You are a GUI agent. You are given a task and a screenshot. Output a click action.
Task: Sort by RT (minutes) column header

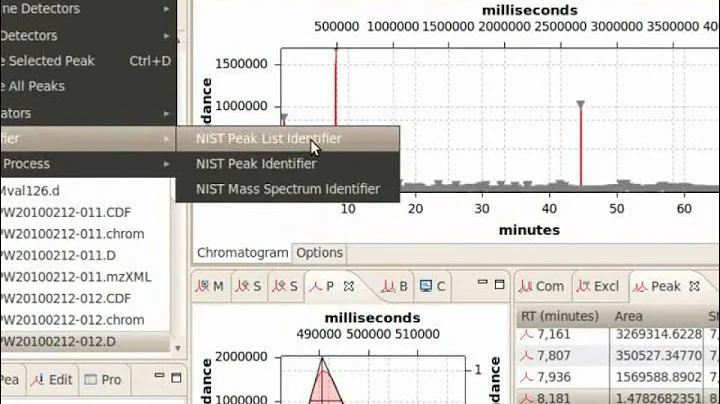click(562, 316)
